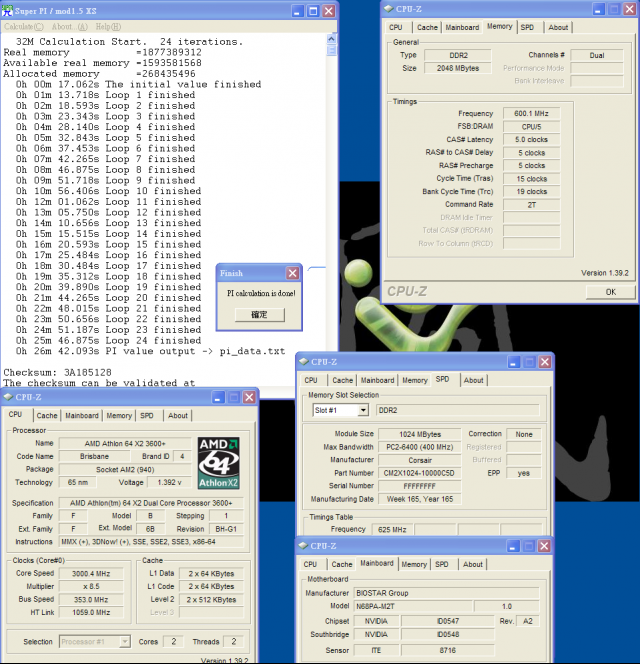Switch to Cache tab in CPU window
Screen dimensions: 640x664
tap(47, 415)
